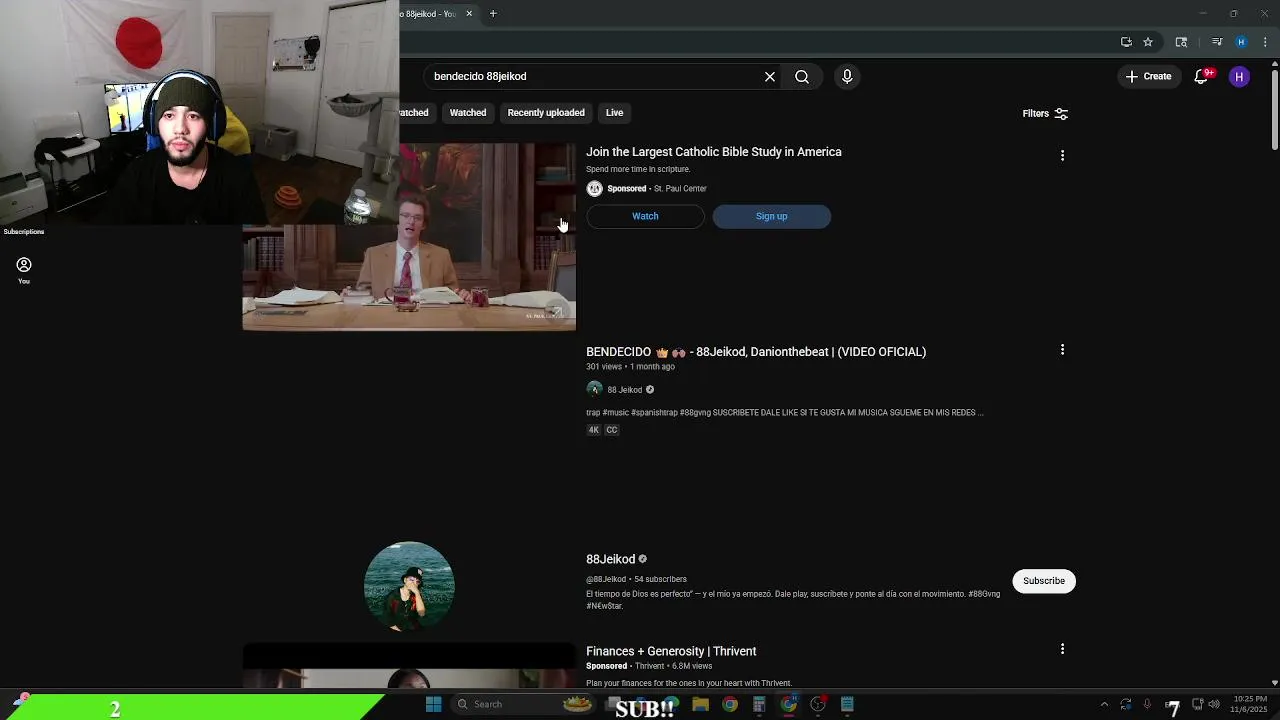Screen dimensions: 1280x720
Task: Open a new browser tab
Action: (493, 13)
